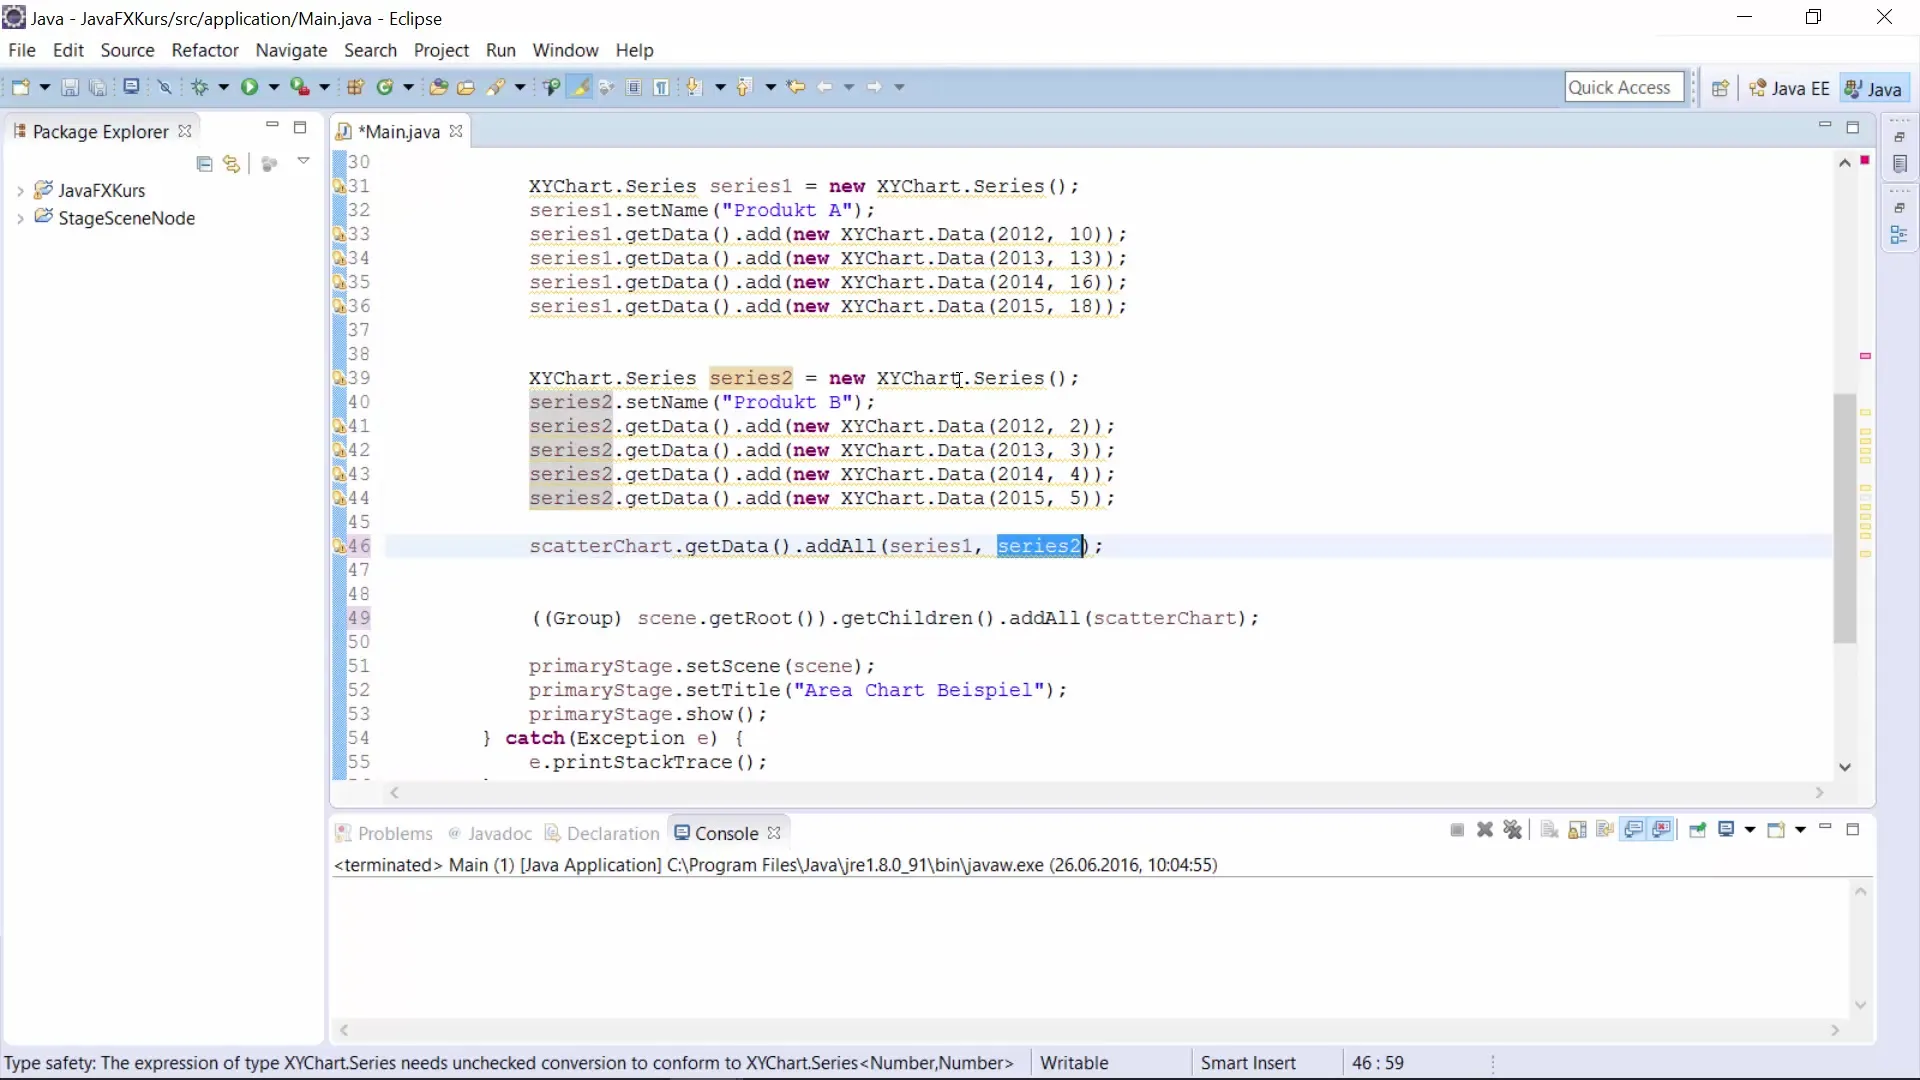
Task: Open the Run configurations dropdown arrow
Action: (x=273, y=87)
